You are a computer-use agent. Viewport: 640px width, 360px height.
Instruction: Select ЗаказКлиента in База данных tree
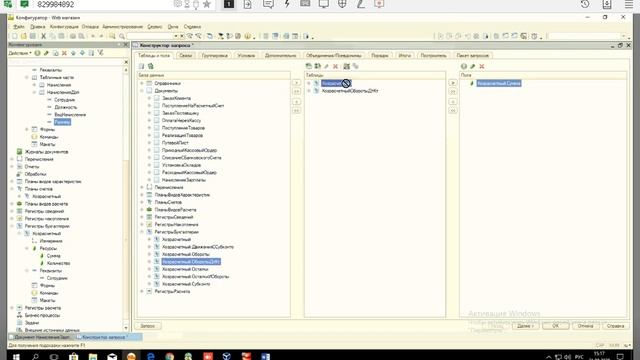176,98
